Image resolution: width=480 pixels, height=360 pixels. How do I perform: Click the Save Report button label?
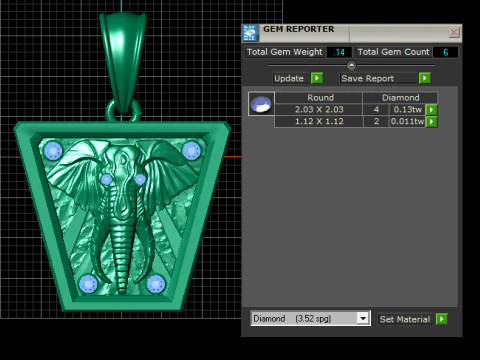pos(368,78)
